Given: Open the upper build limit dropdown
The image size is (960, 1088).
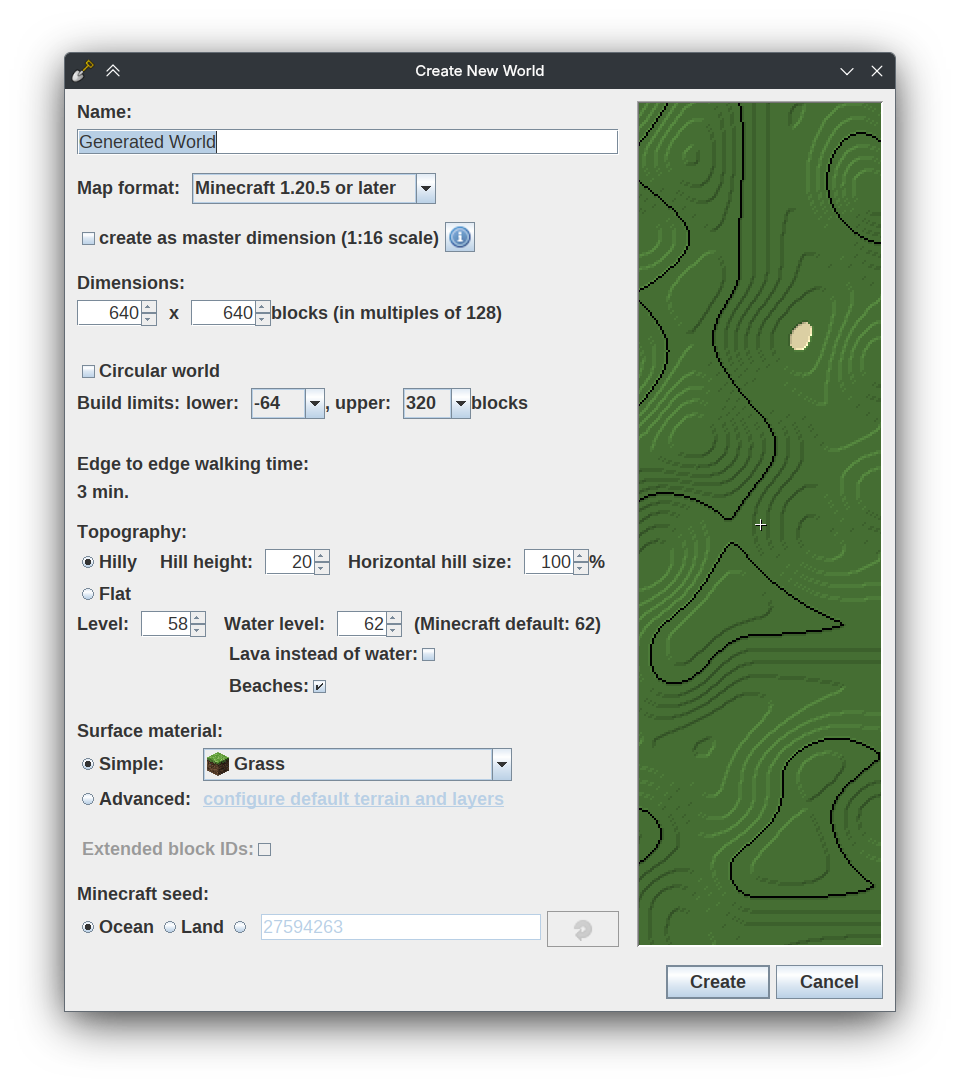Looking at the screenshot, I should point(460,404).
